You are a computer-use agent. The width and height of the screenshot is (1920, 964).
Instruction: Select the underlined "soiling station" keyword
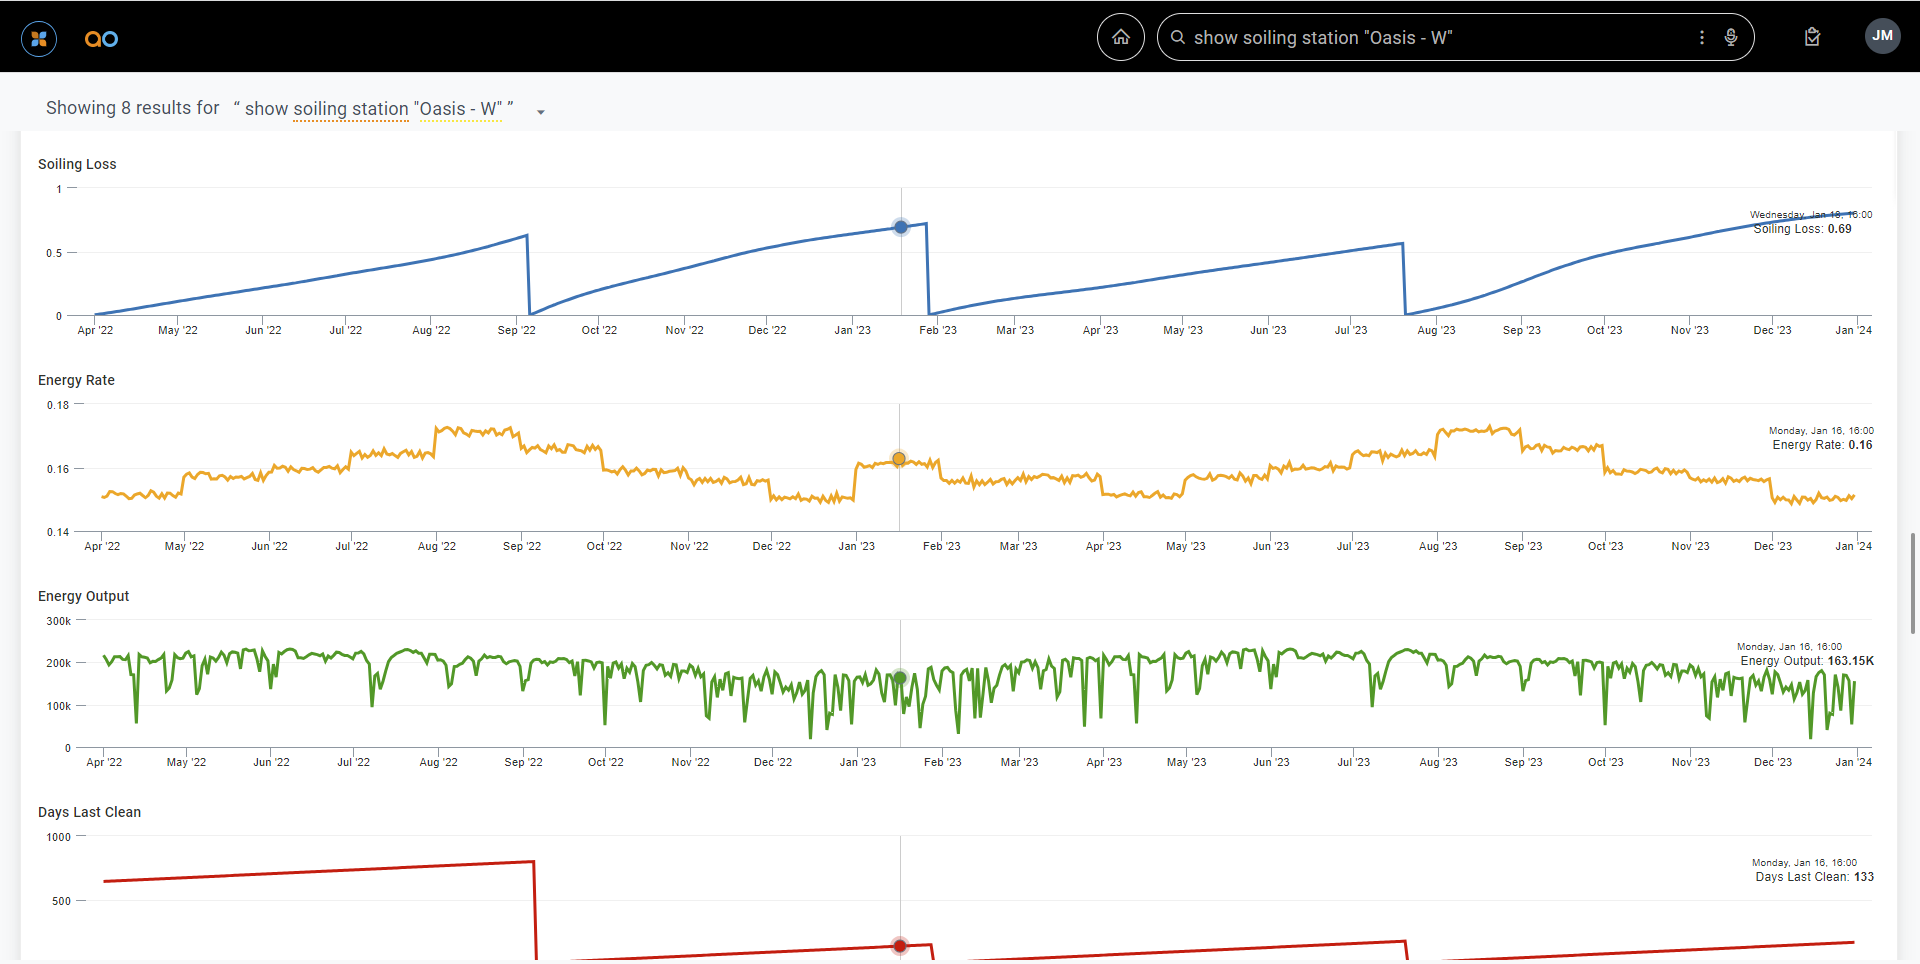click(x=350, y=109)
